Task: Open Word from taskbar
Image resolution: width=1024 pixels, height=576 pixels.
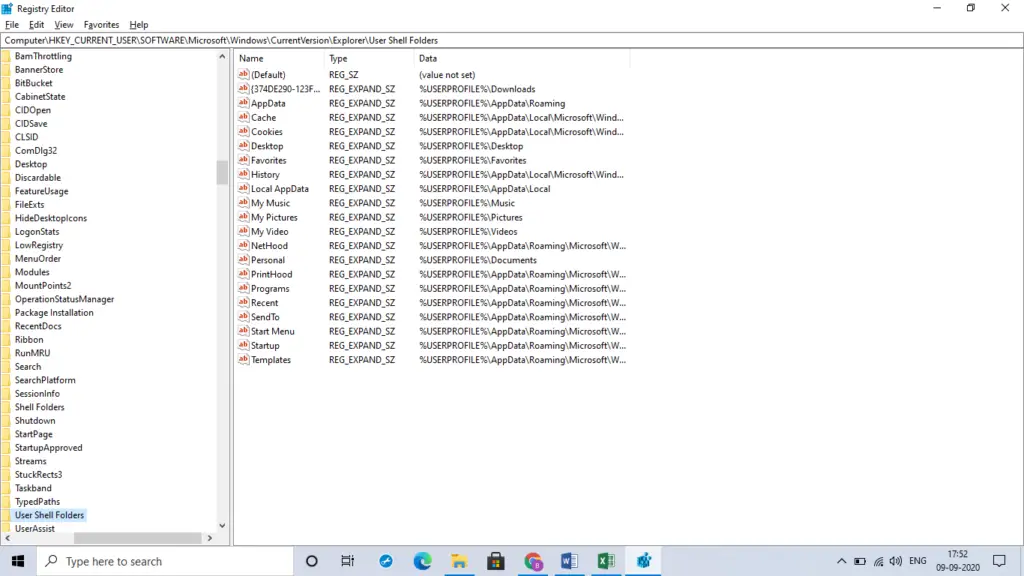Action: click(569, 561)
